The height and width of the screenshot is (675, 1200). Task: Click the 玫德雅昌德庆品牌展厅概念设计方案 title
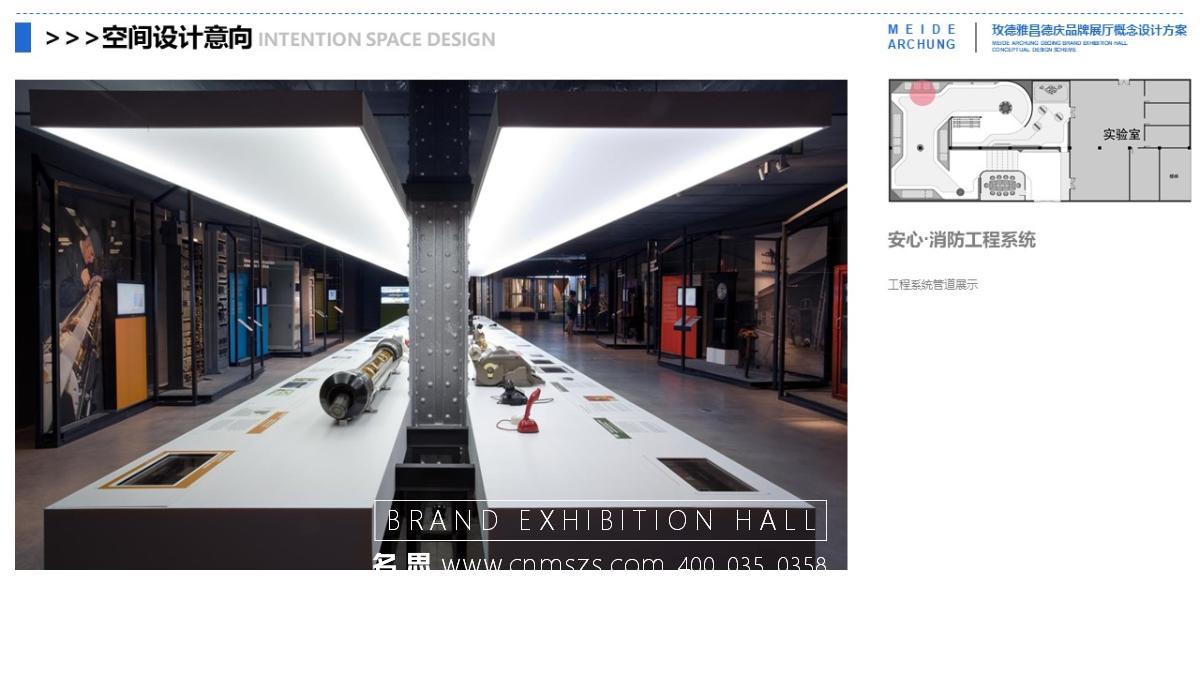click(x=1089, y=30)
